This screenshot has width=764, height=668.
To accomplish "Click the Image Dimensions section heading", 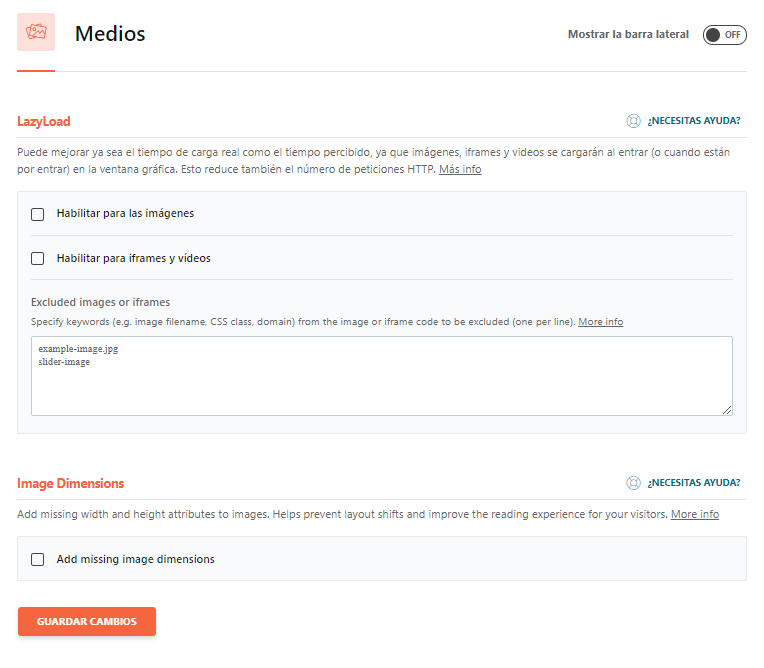I will coord(71,484).
